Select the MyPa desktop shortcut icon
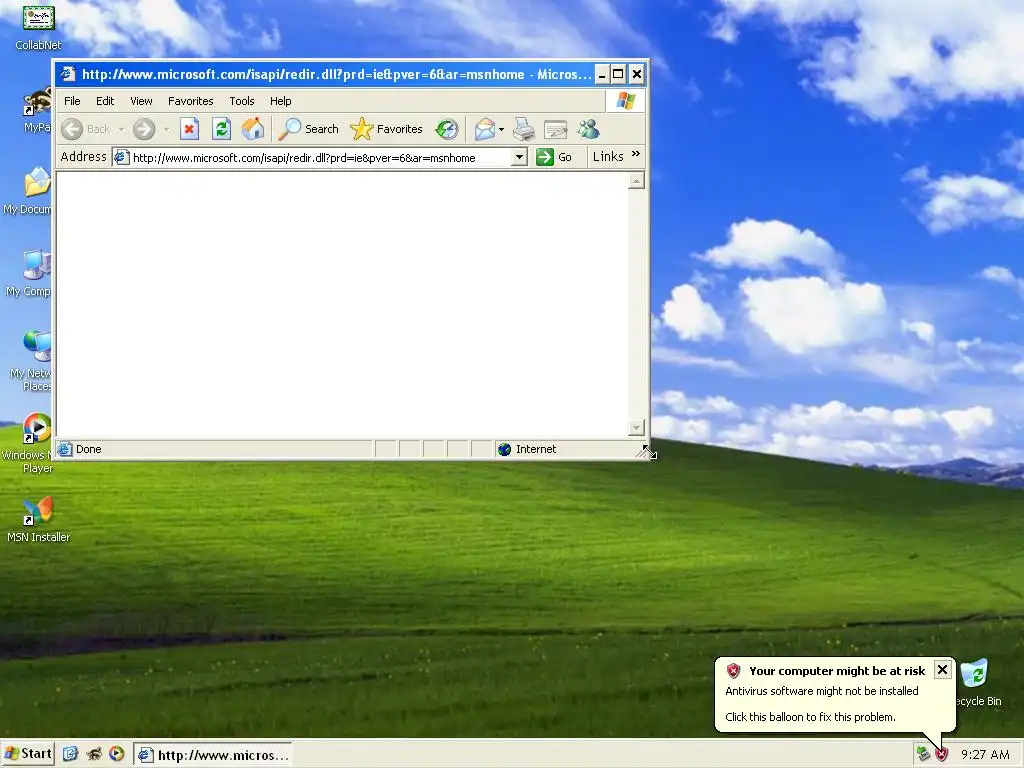 [37, 110]
